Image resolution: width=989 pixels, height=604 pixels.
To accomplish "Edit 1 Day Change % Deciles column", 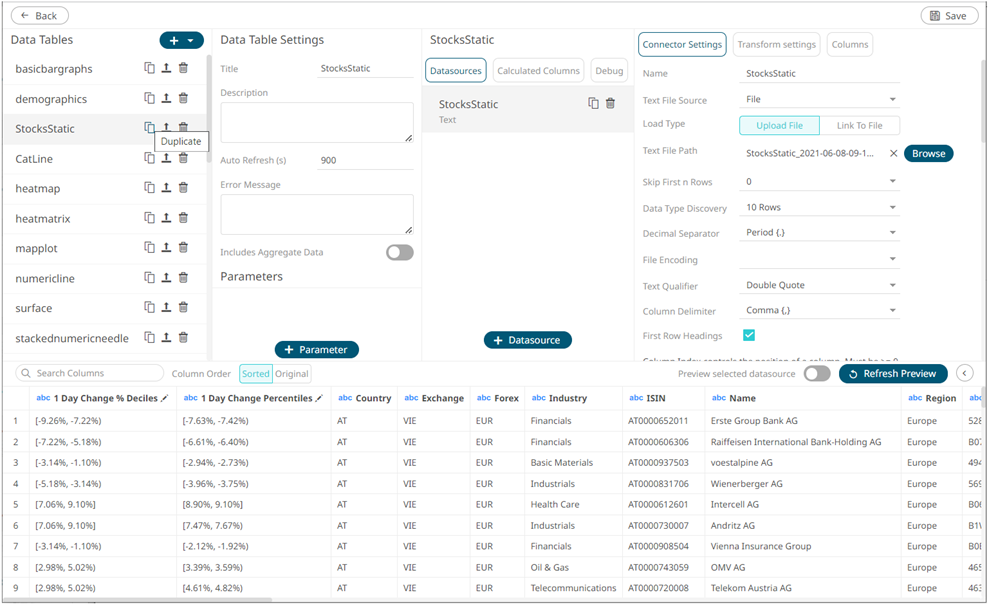I will point(165,398).
